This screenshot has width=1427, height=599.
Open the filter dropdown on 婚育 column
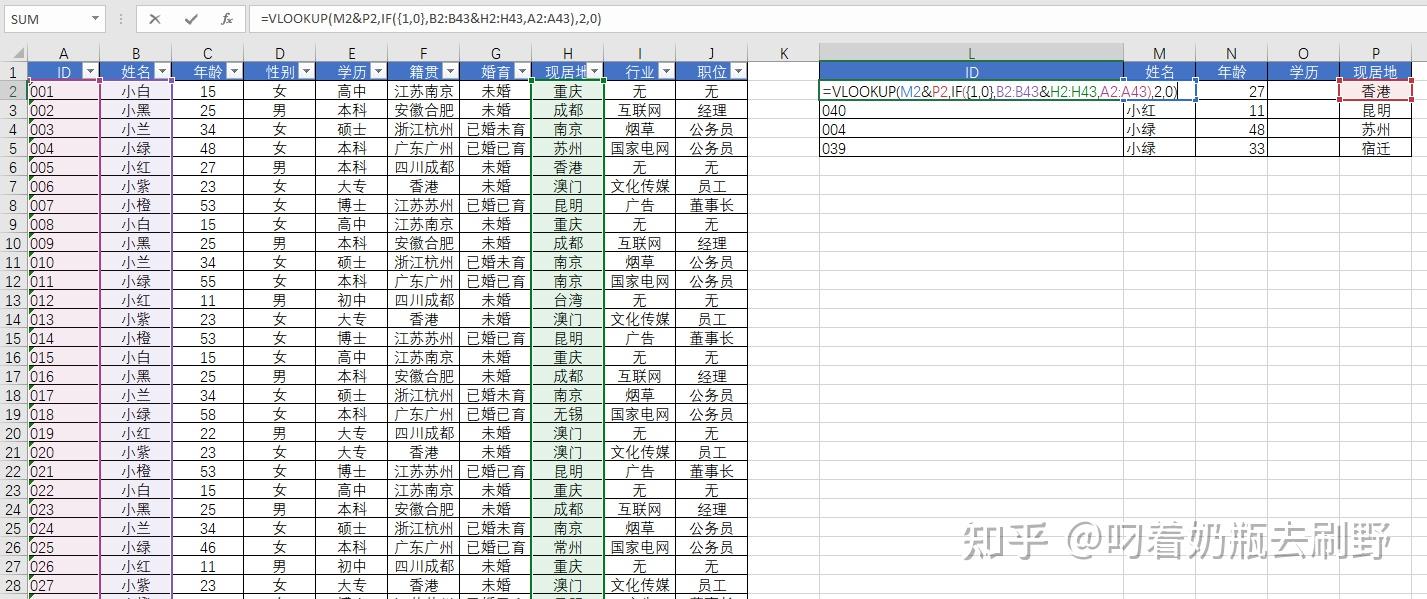tap(522, 71)
